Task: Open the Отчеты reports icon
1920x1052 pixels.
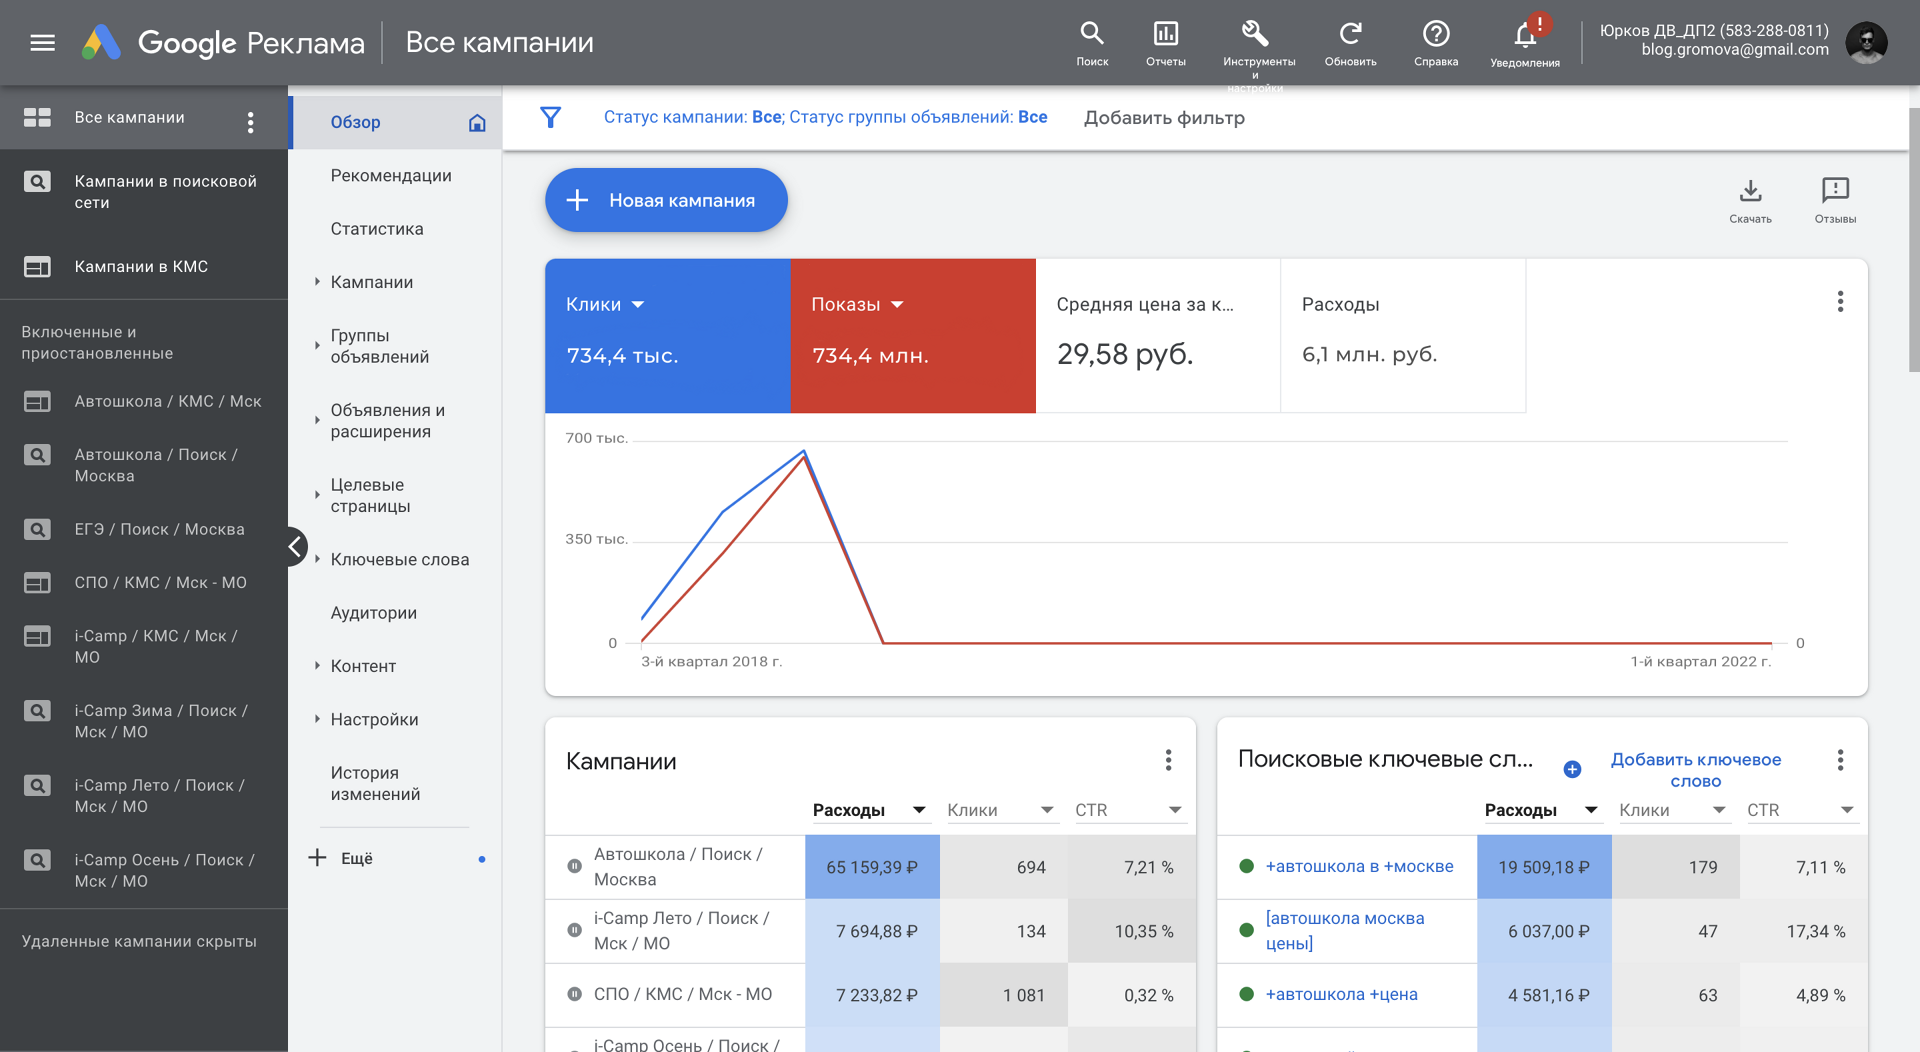Action: click(x=1165, y=43)
